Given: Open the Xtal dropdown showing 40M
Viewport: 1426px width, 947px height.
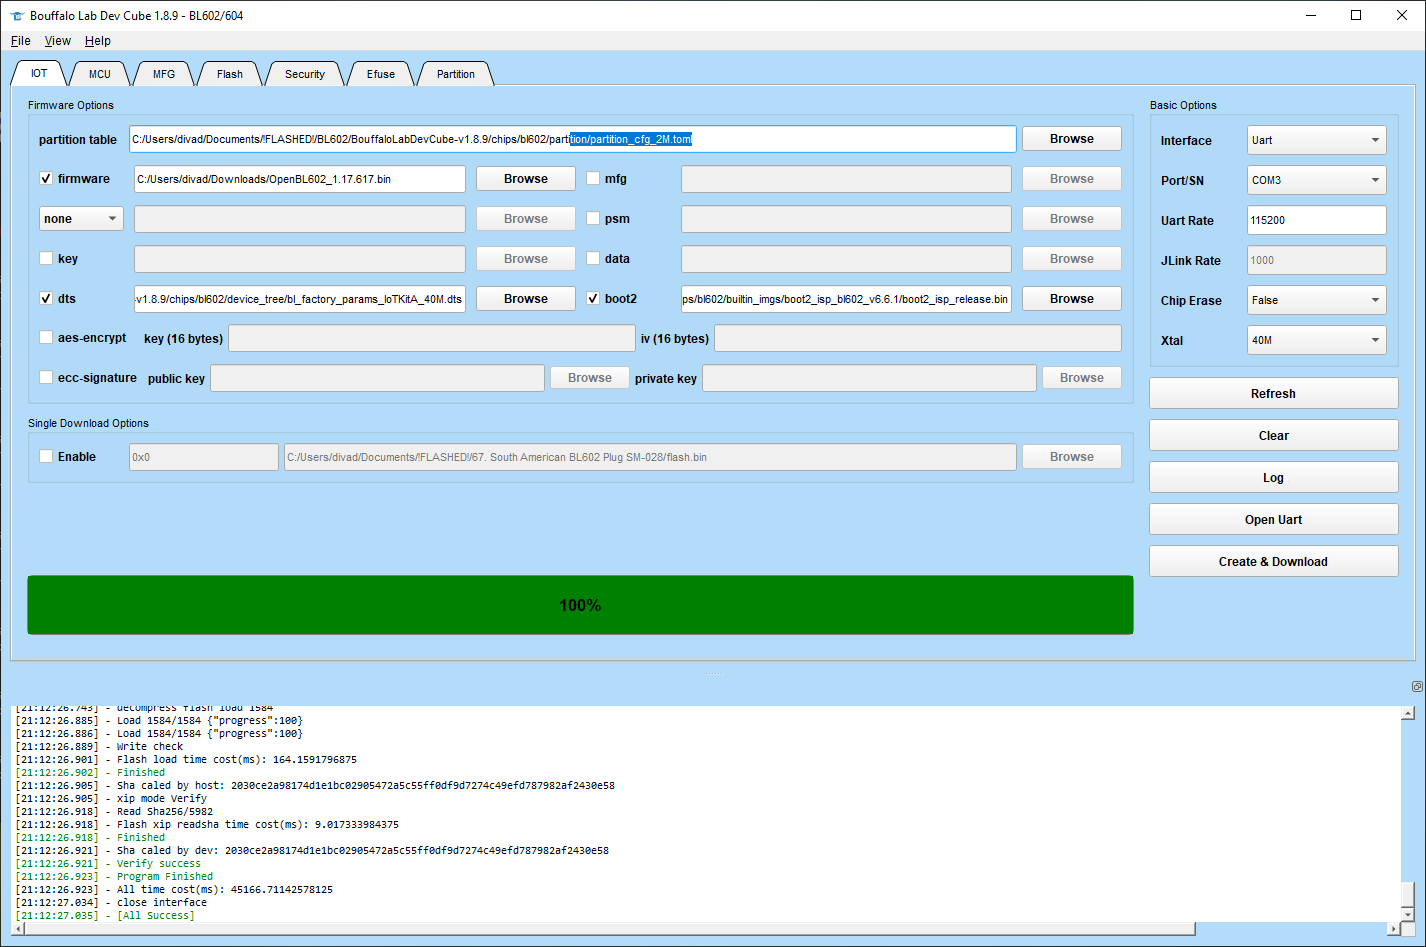Looking at the screenshot, I should (x=1317, y=340).
